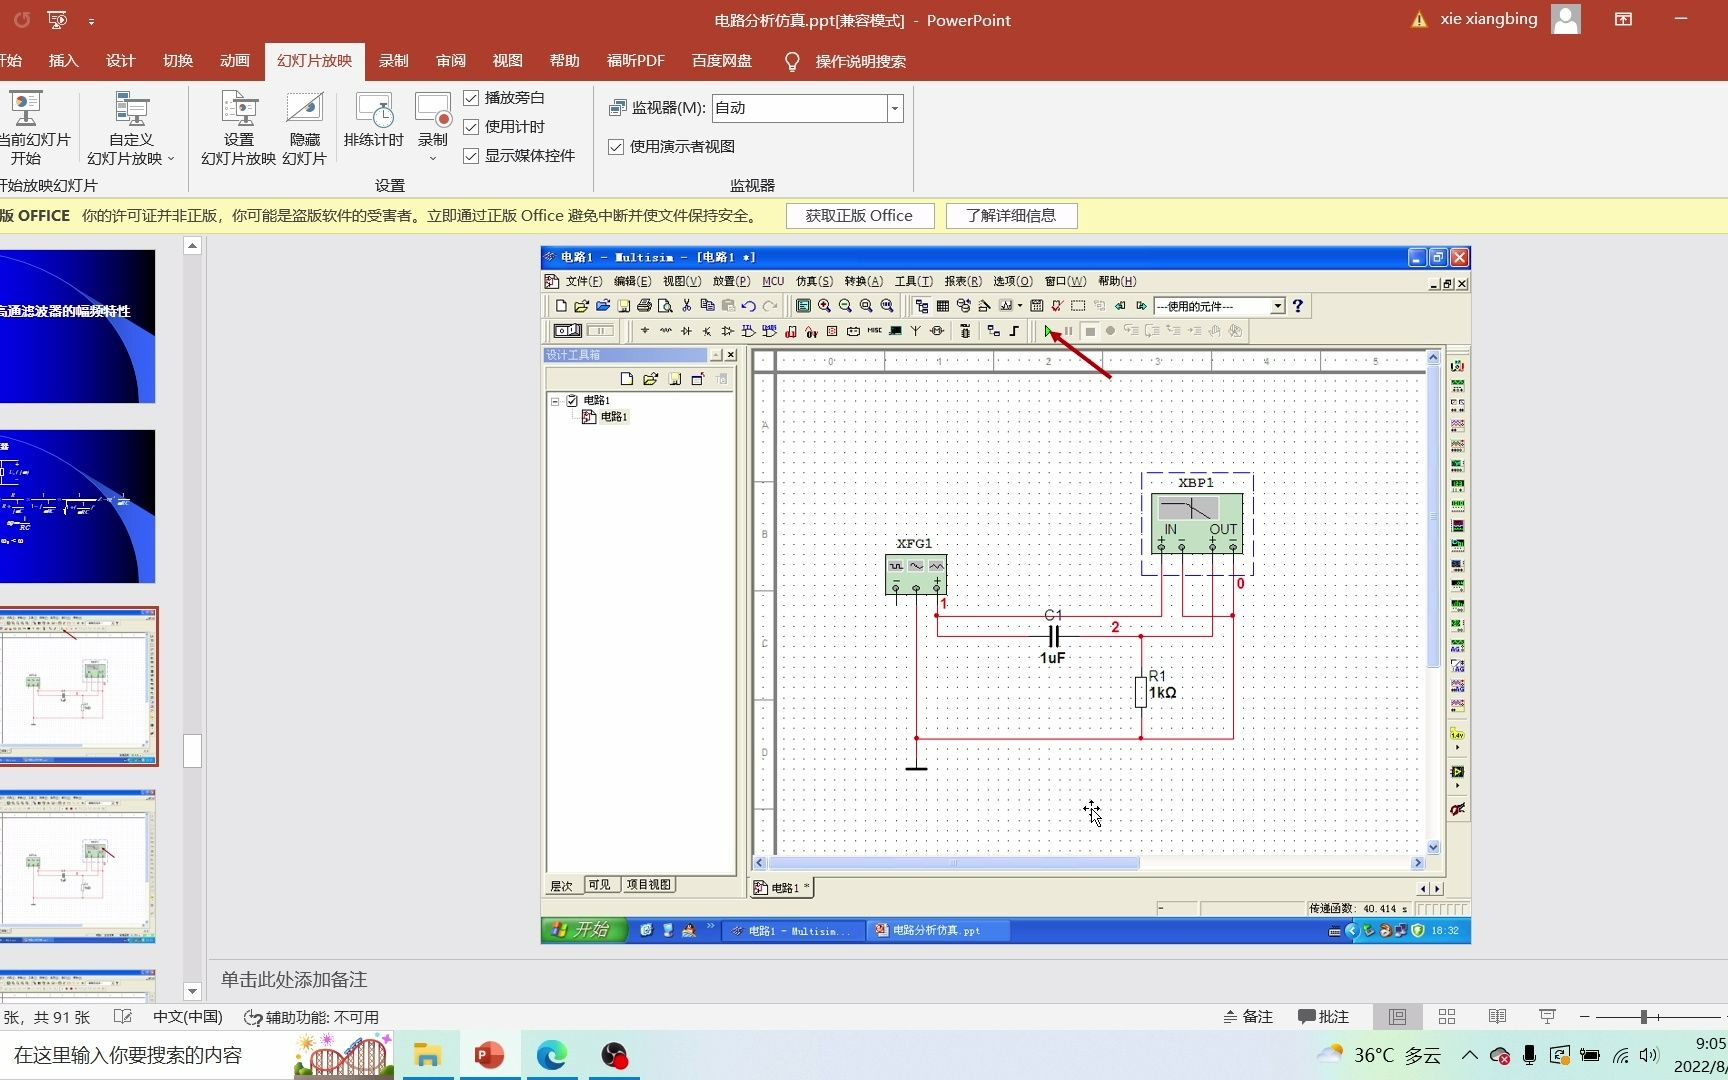Open Set Up Slide Show (设置幻灯片放映)
The height and width of the screenshot is (1080, 1728).
[238, 128]
